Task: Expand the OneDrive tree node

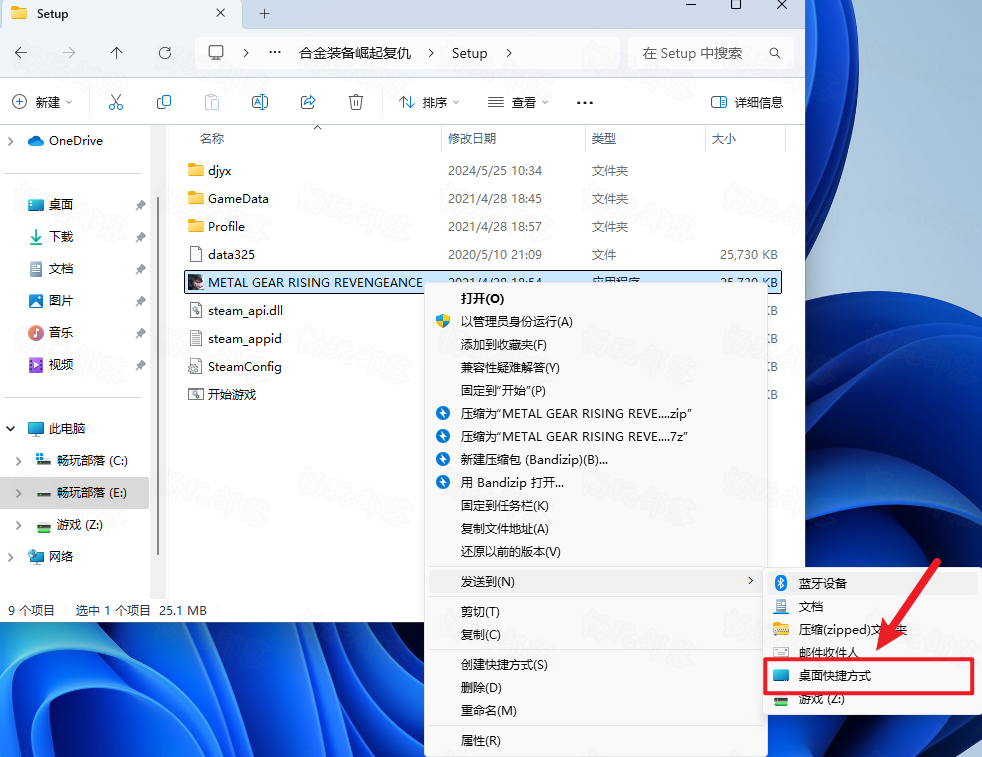Action: click(x=11, y=142)
